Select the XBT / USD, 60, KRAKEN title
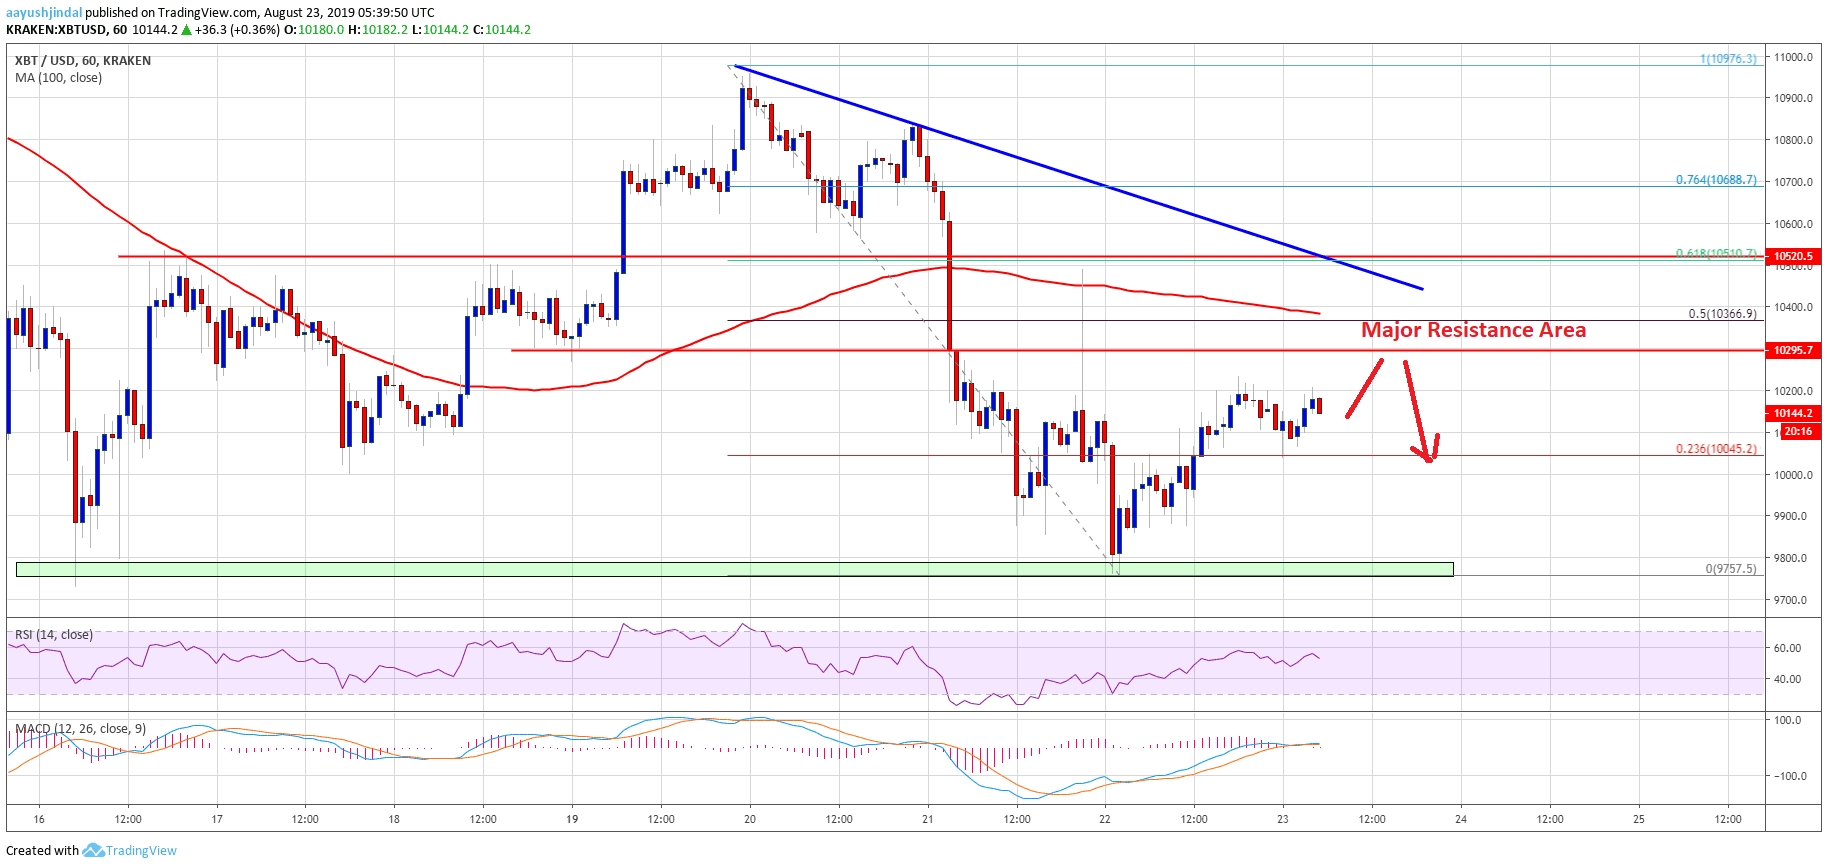 coord(83,60)
